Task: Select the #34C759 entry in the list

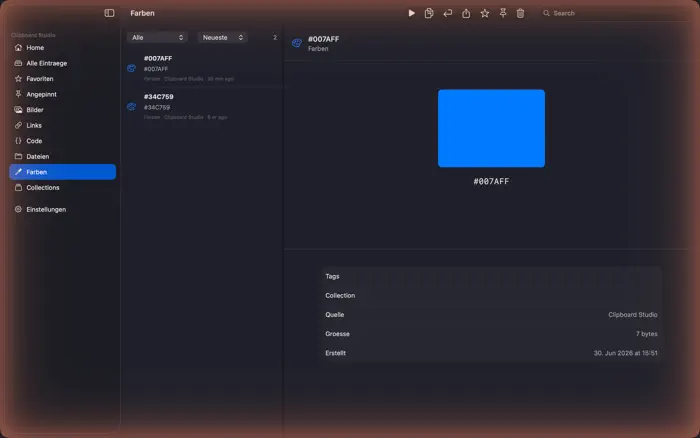Action: pyautogui.click(x=203, y=106)
